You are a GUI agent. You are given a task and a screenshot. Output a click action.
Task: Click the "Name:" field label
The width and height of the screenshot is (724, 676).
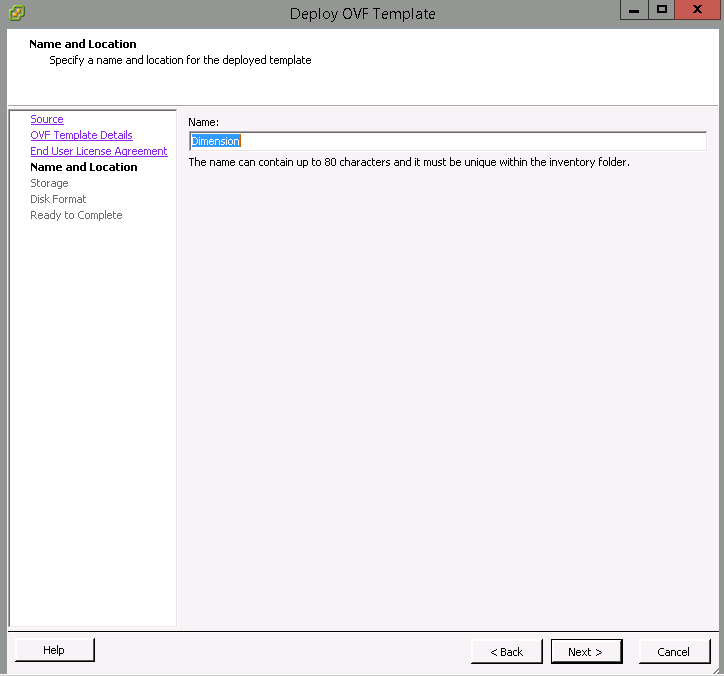click(203, 121)
